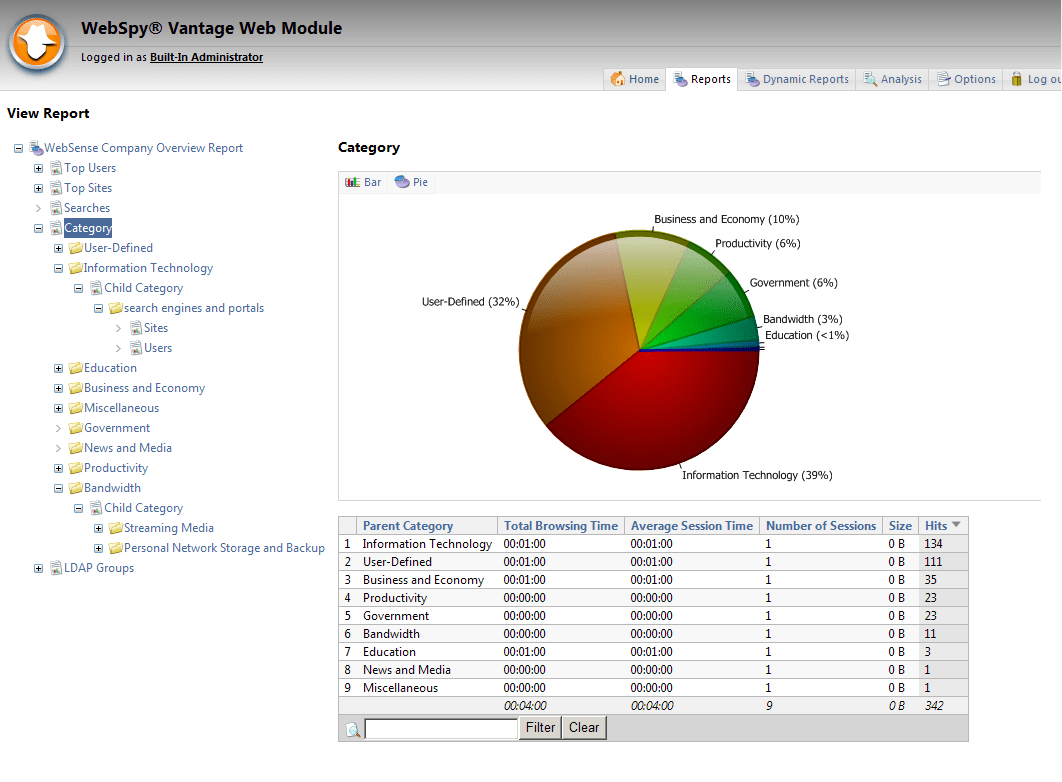The height and width of the screenshot is (782, 1062).
Task: Click the Searches report icon
Action: click(x=56, y=208)
